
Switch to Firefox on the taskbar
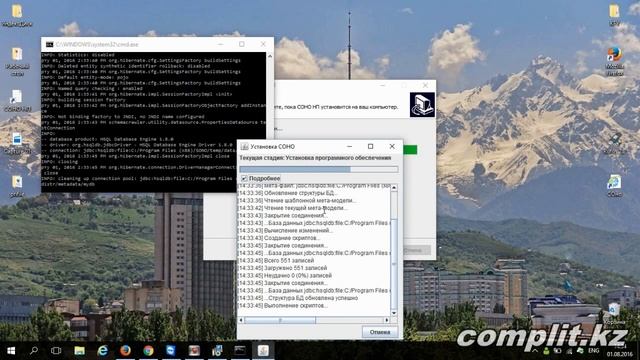coord(125,351)
